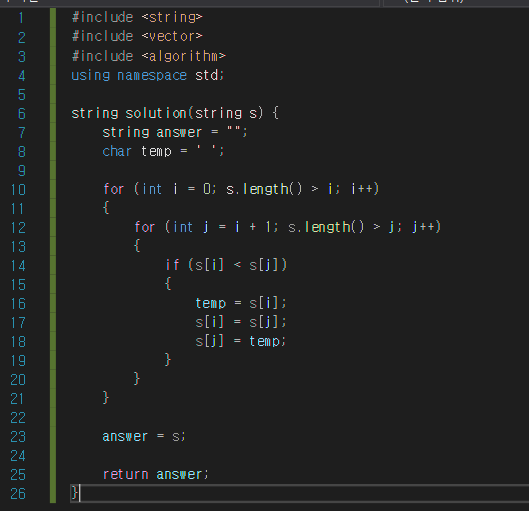Click 'using namespace std;' text
Screen dimensions: 529x511
[x=147, y=75]
